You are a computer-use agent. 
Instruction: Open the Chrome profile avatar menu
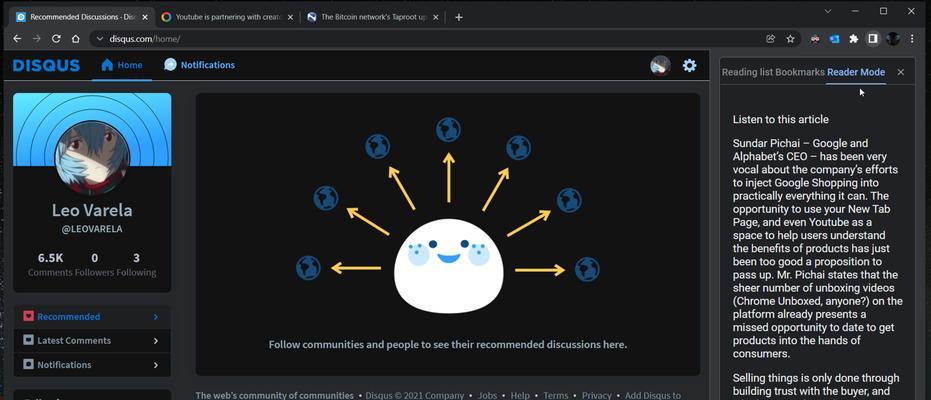coord(893,39)
